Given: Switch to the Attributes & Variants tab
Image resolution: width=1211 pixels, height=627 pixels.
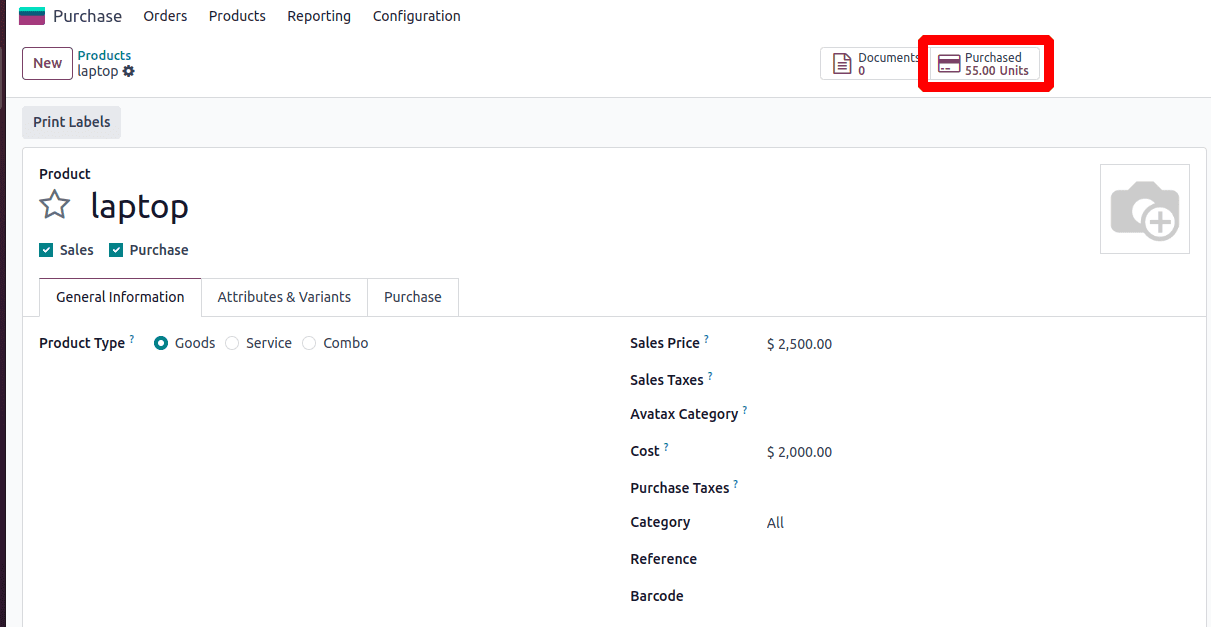Looking at the screenshot, I should 284,297.
